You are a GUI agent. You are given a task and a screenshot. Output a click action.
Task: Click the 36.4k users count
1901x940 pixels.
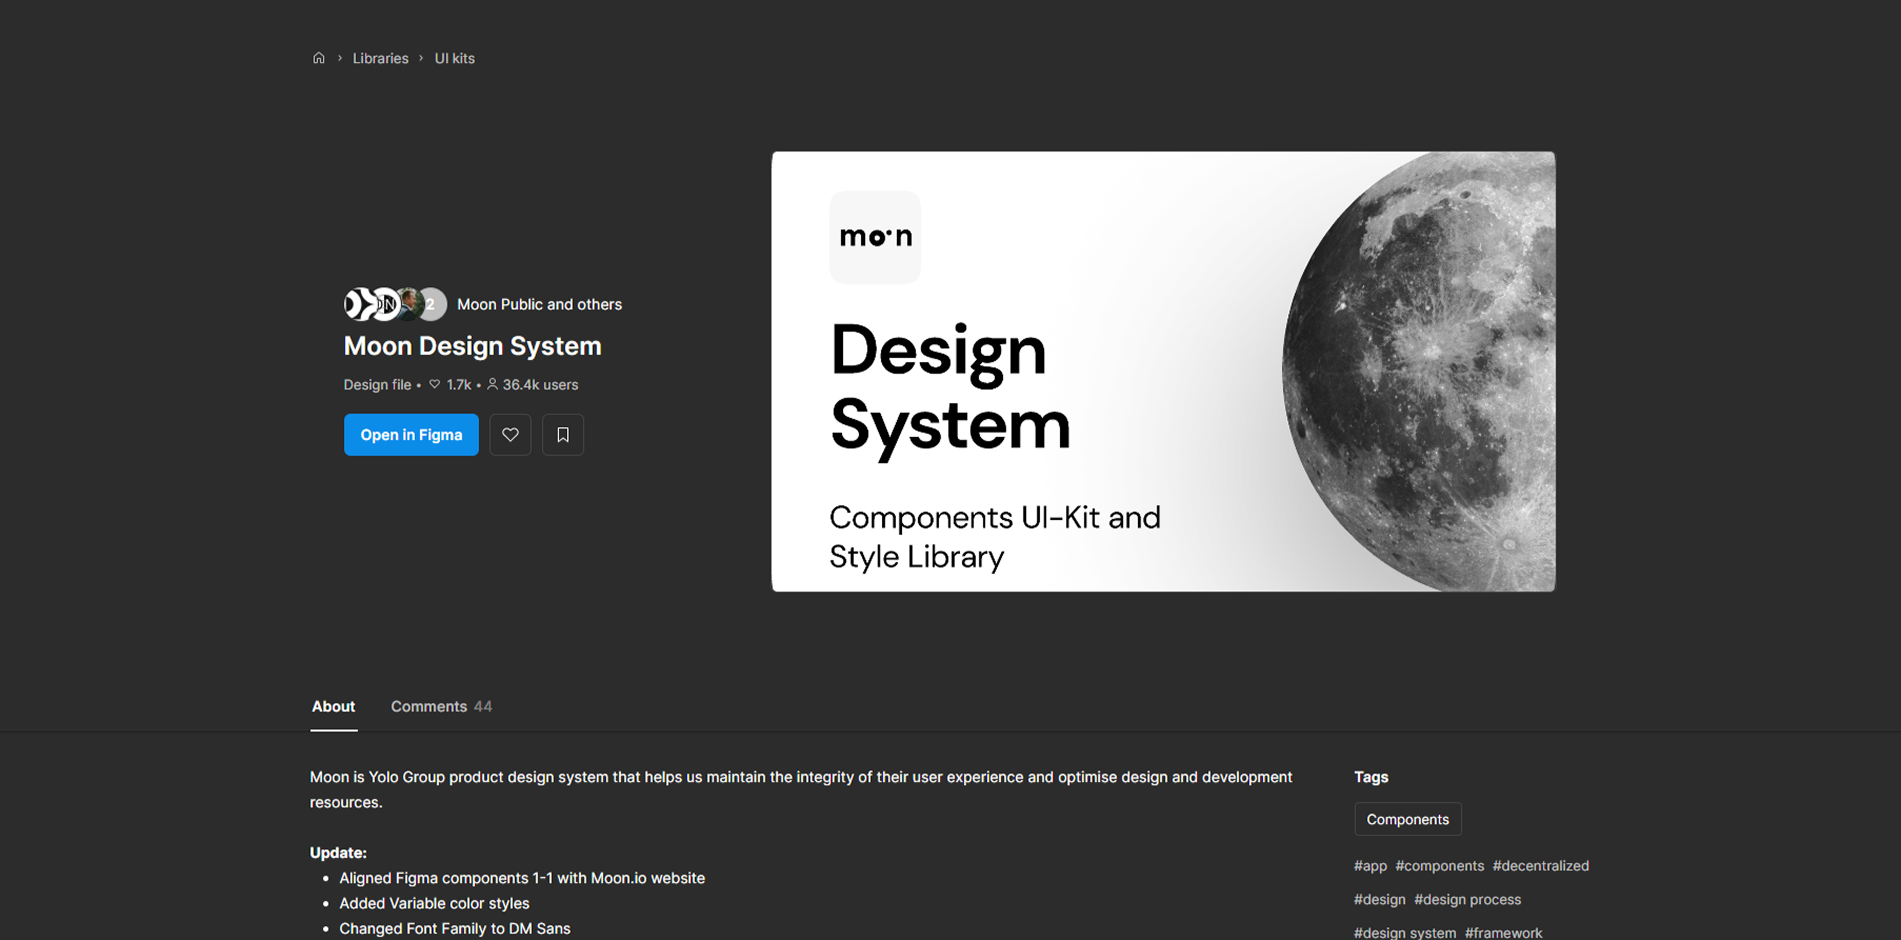tap(532, 384)
